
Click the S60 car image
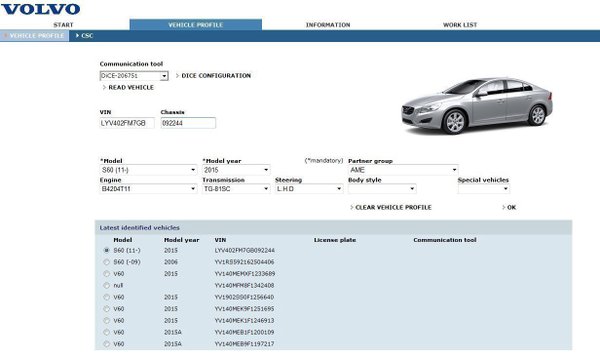click(x=477, y=106)
